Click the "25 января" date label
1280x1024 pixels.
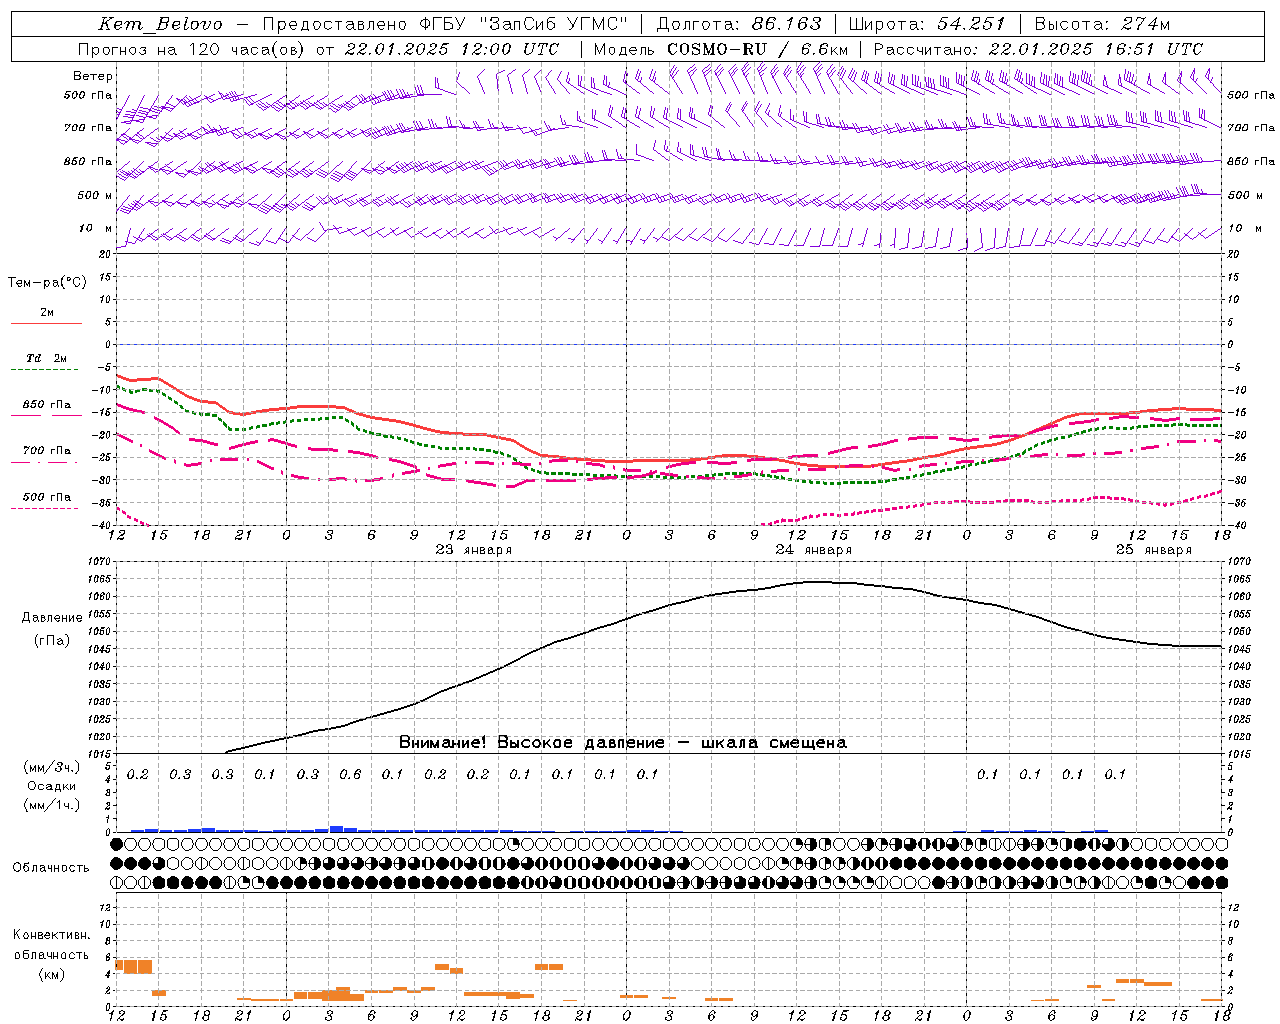[1154, 550]
